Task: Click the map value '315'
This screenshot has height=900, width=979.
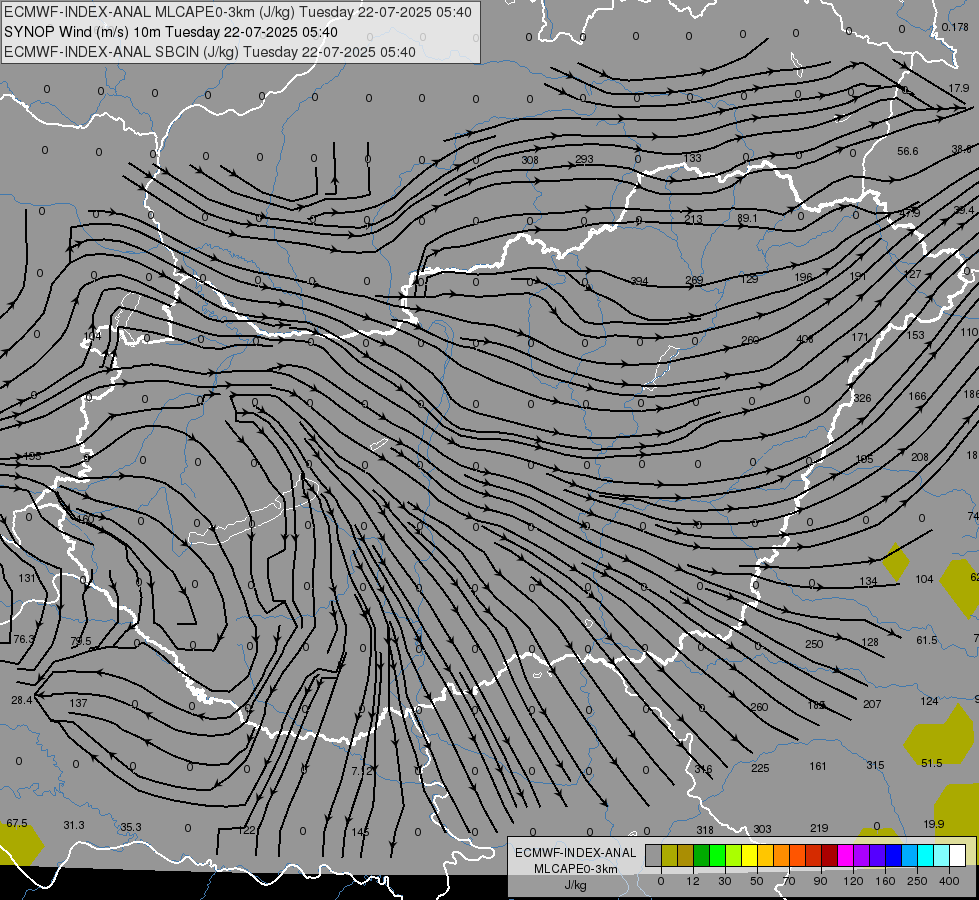Action: [x=875, y=765]
